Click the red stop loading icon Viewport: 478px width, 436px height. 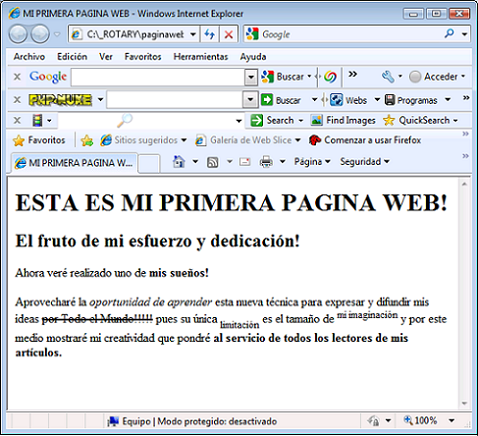point(229,34)
